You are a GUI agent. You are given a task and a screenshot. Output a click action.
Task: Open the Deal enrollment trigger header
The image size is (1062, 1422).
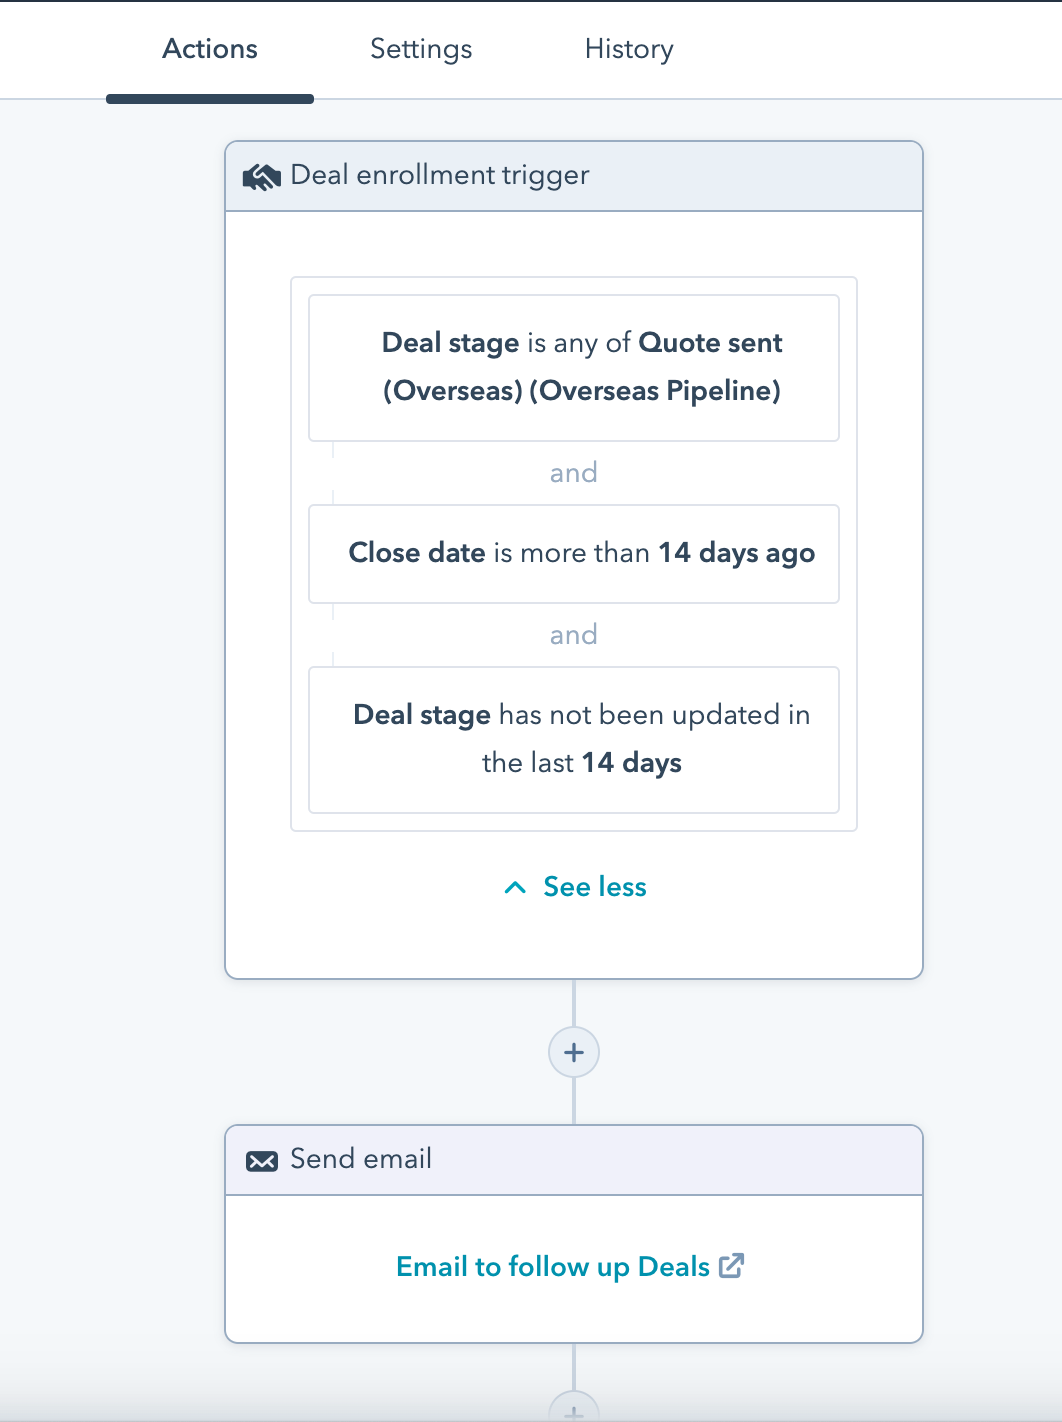coord(574,176)
